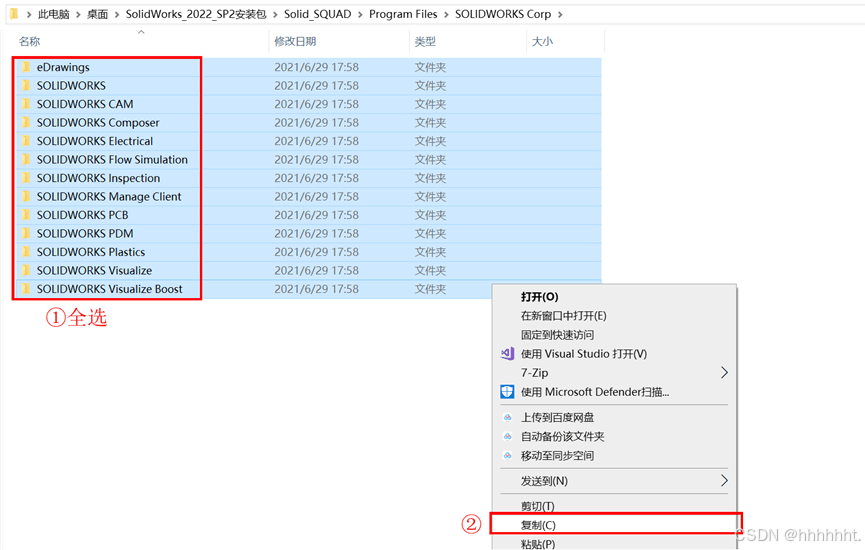Image resolution: width=865 pixels, height=550 pixels.
Task: Choose 固定到快速访问
Action: 557,335
